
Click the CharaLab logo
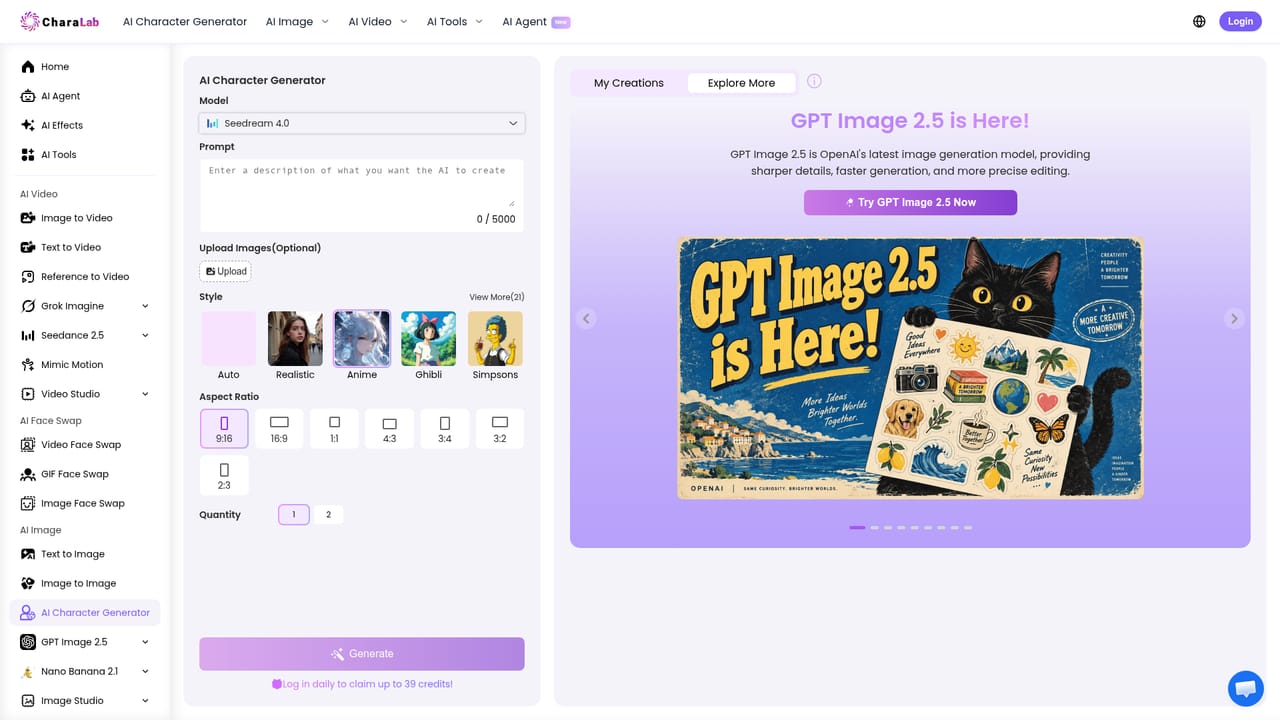point(57,21)
